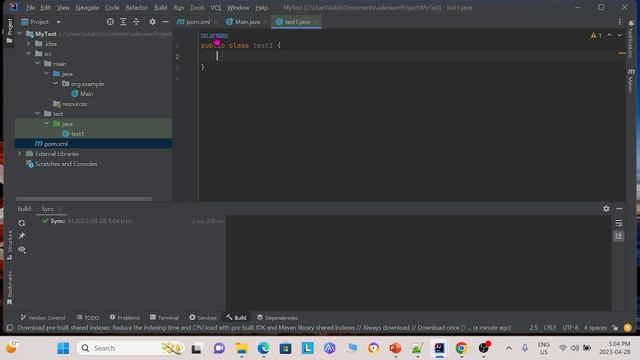Collapse the test folder
Image resolution: width=640 pixels, height=360 pixels.
38,113
